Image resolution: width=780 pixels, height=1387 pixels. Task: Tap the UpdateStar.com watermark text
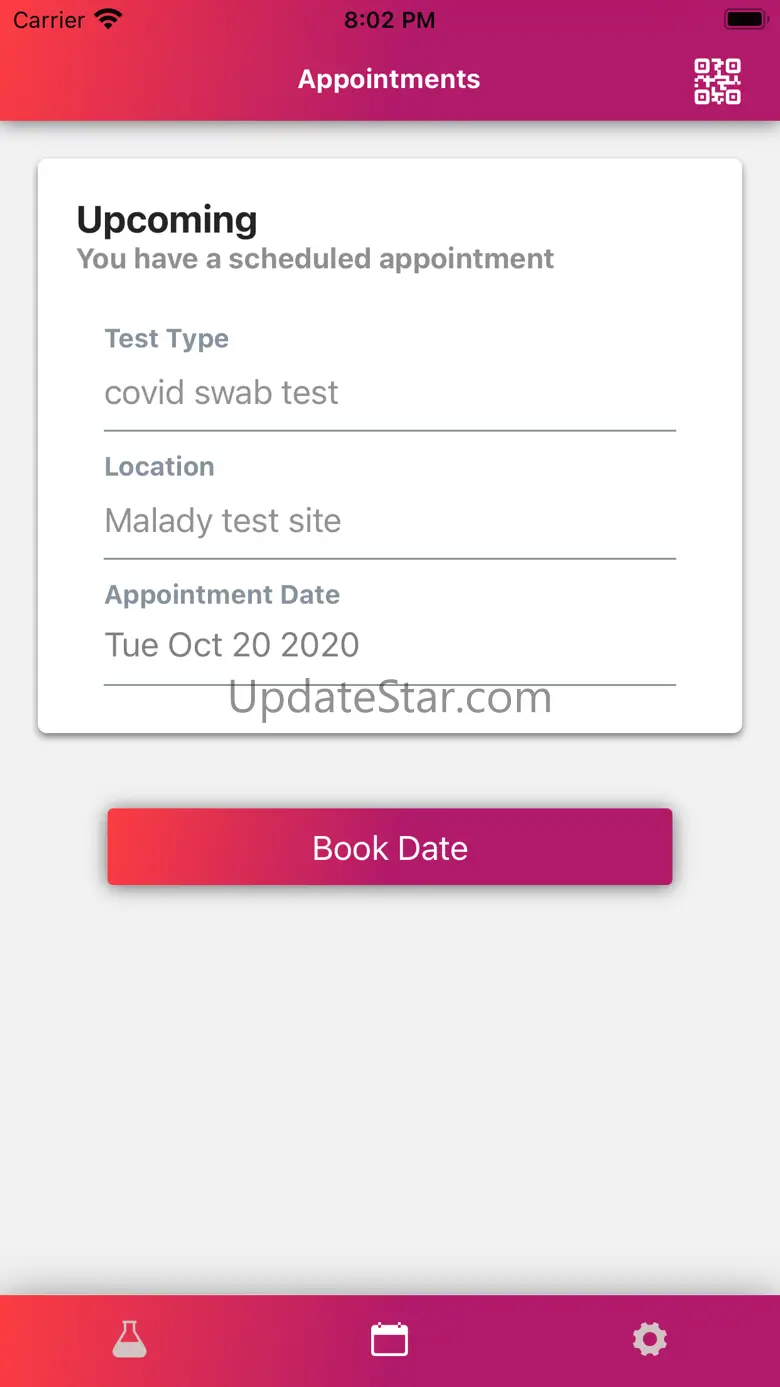[390, 699]
